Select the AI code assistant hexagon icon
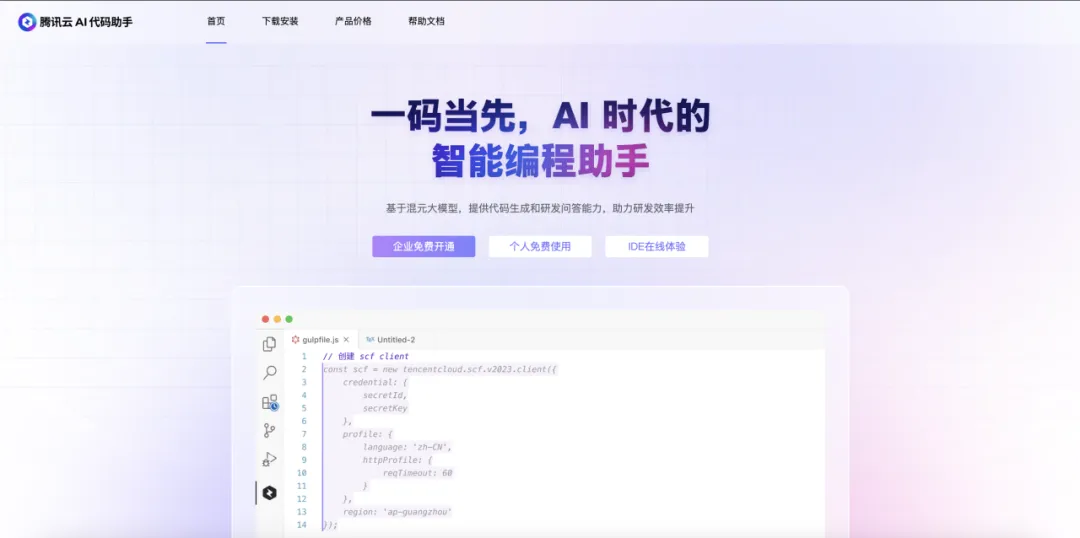1080x538 pixels. click(270, 493)
